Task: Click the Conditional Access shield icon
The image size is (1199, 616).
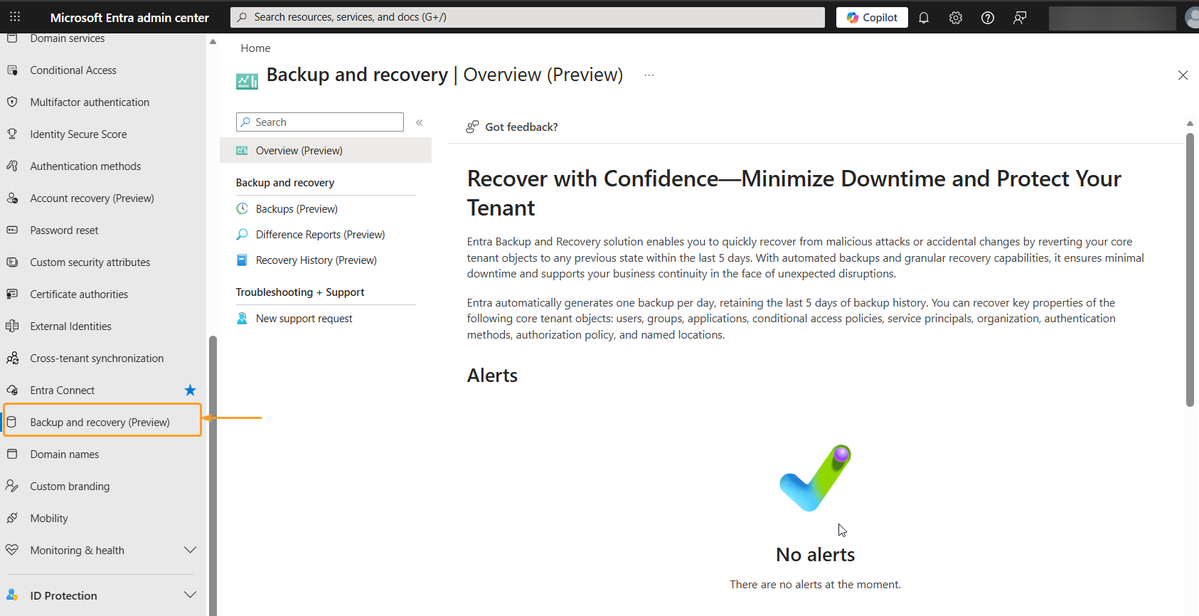Action: tap(12, 70)
